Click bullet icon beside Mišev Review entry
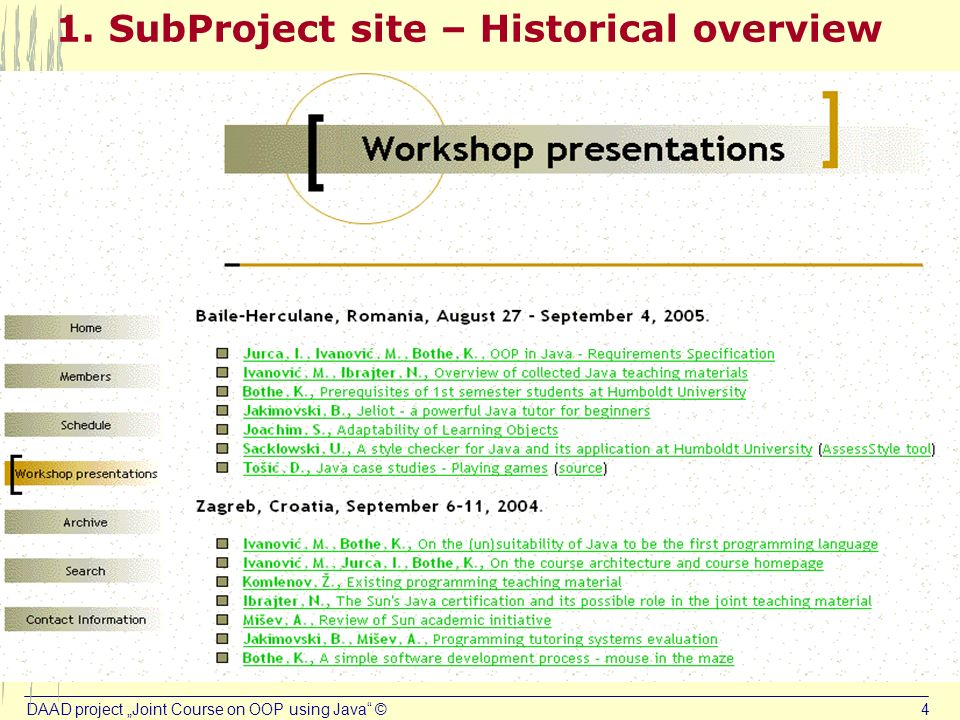 pyautogui.click(x=222, y=619)
